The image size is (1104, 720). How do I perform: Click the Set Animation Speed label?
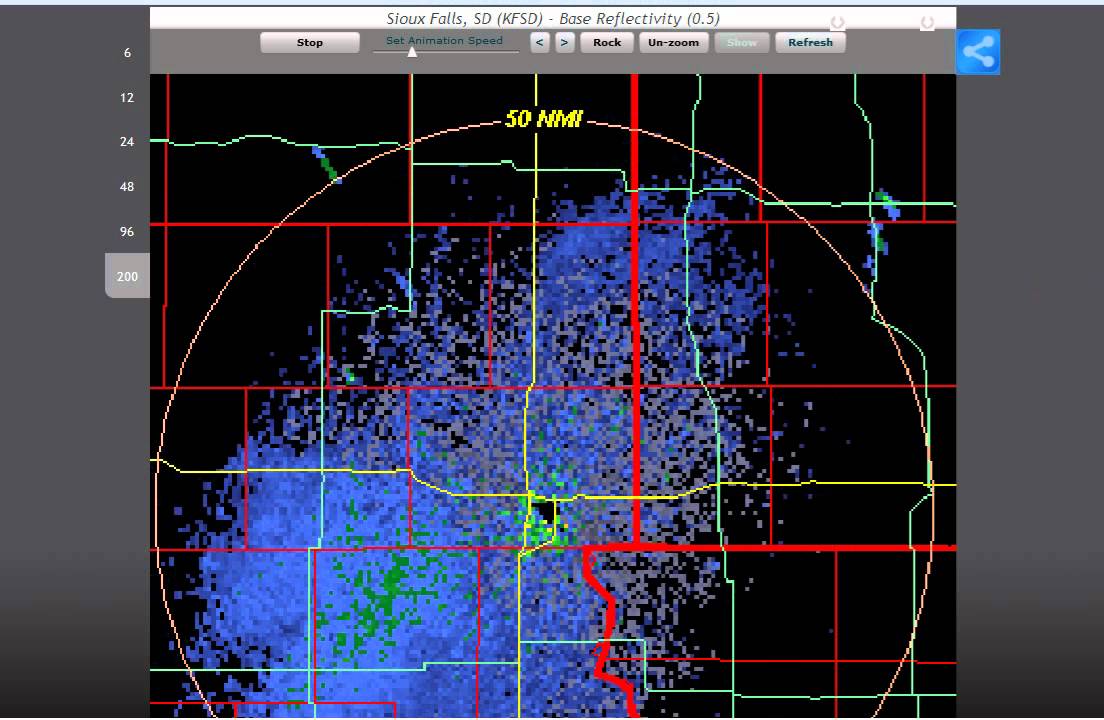coord(444,40)
